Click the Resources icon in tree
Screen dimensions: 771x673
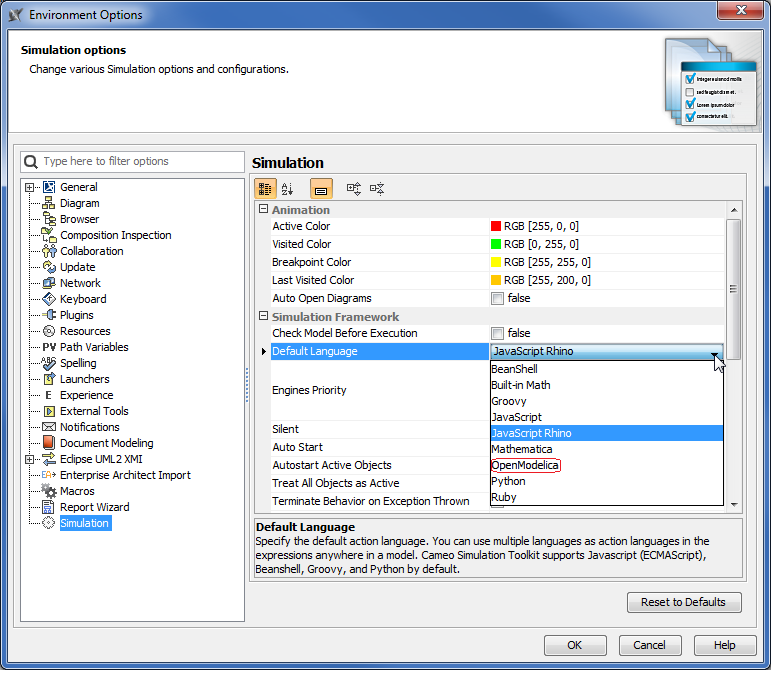(49, 332)
